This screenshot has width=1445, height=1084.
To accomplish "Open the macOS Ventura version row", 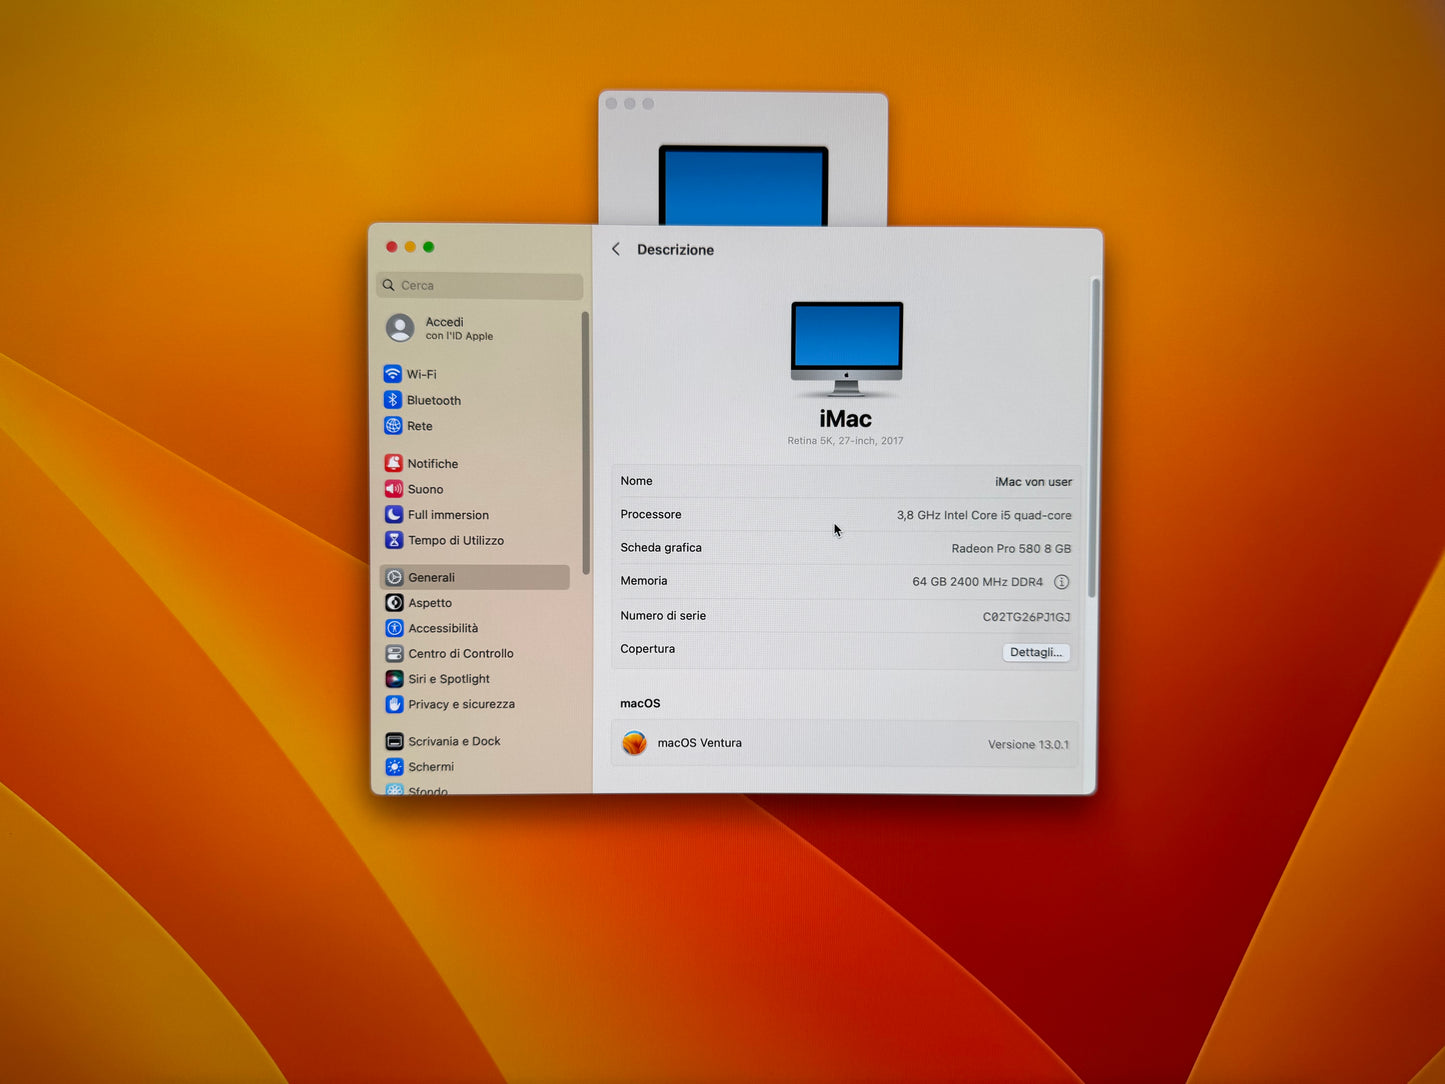I will 845,744.
